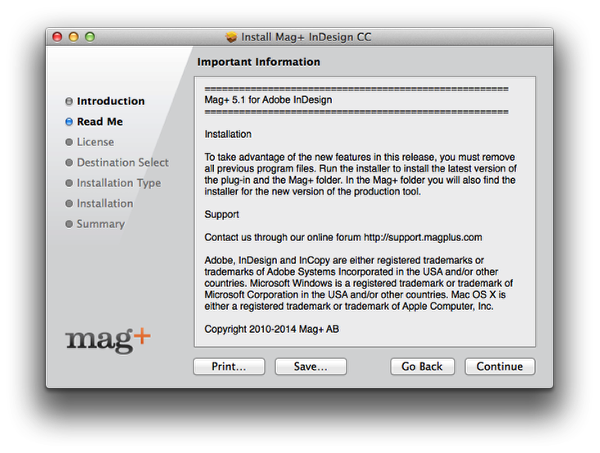
Task: Click the mag+ logo
Action: click(108, 341)
